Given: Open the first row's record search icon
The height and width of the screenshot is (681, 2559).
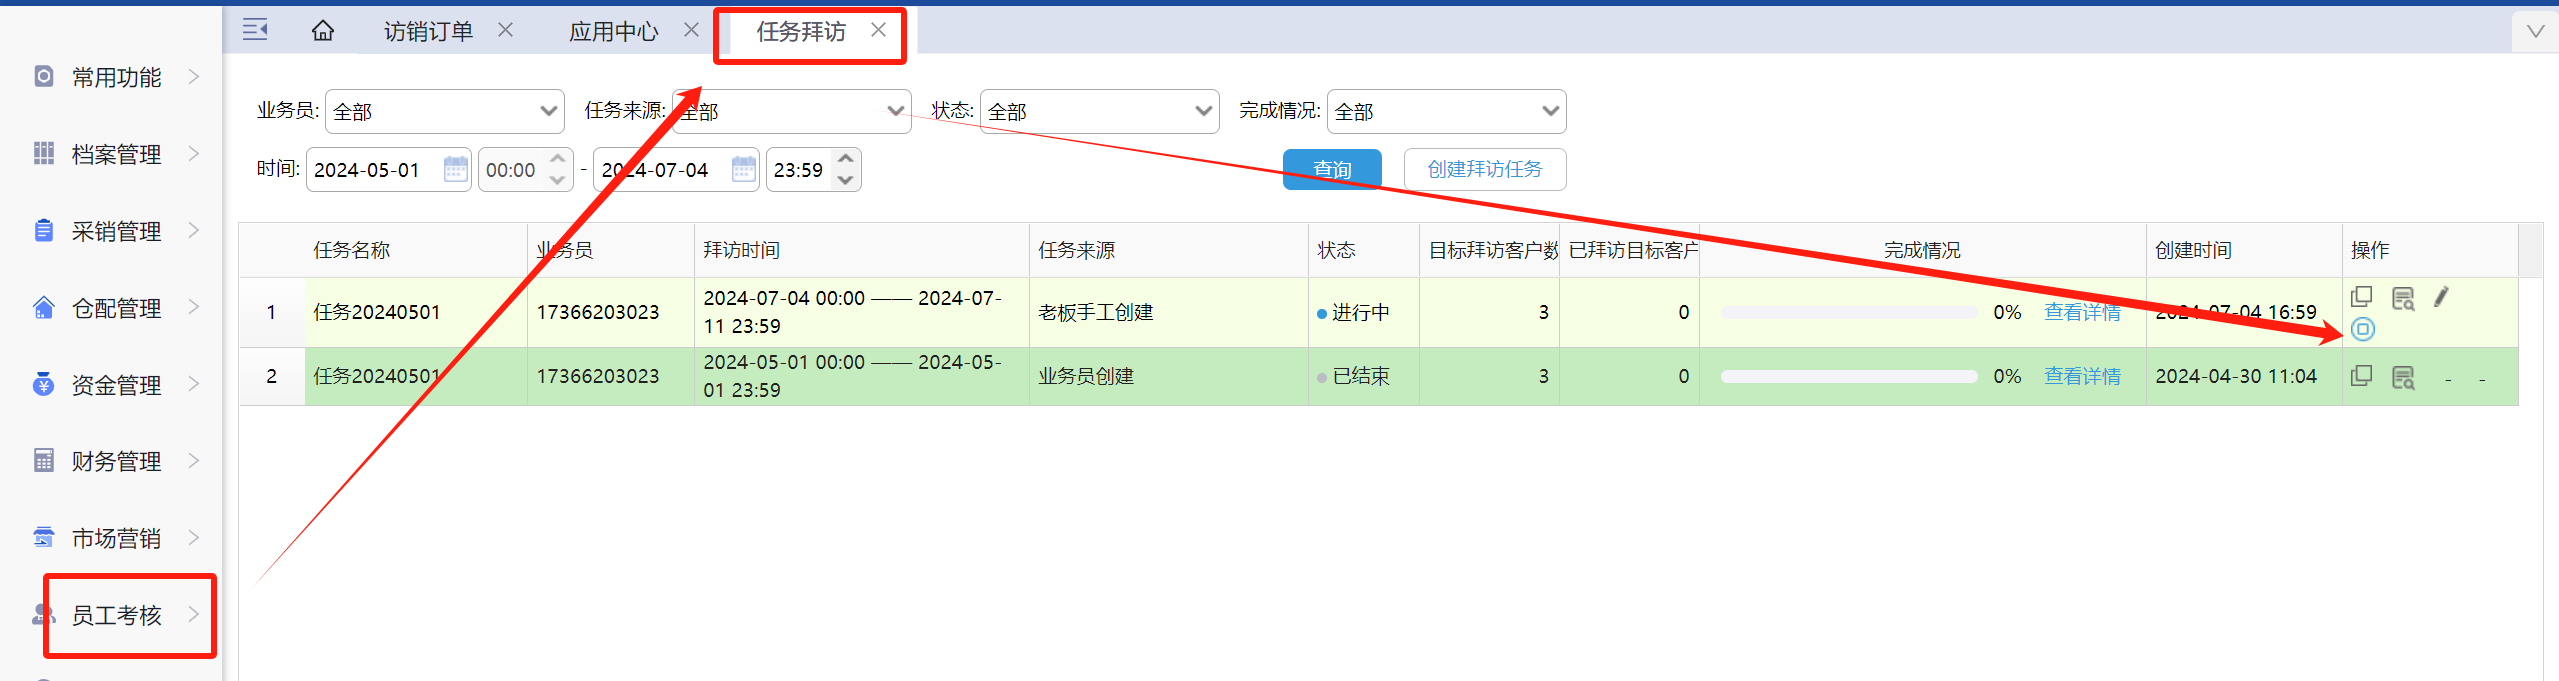Looking at the screenshot, I should tap(2402, 298).
